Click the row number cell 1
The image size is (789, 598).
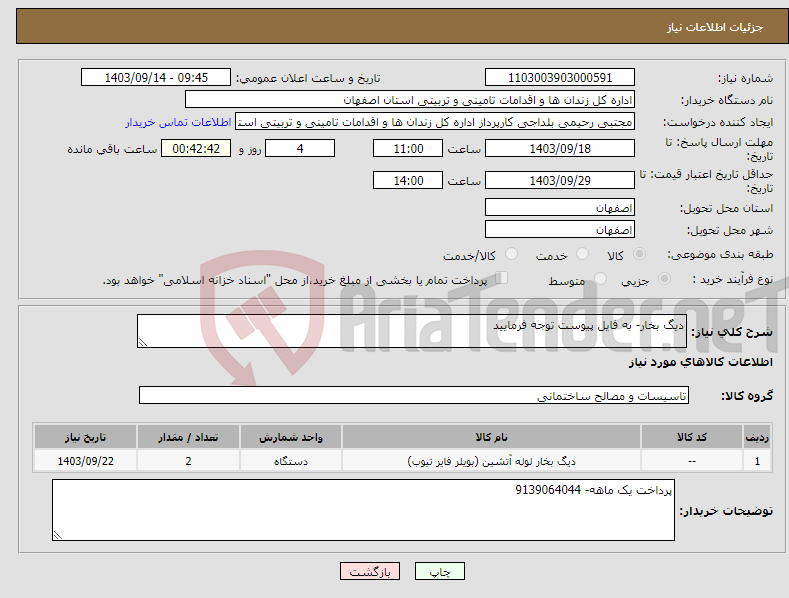(757, 461)
